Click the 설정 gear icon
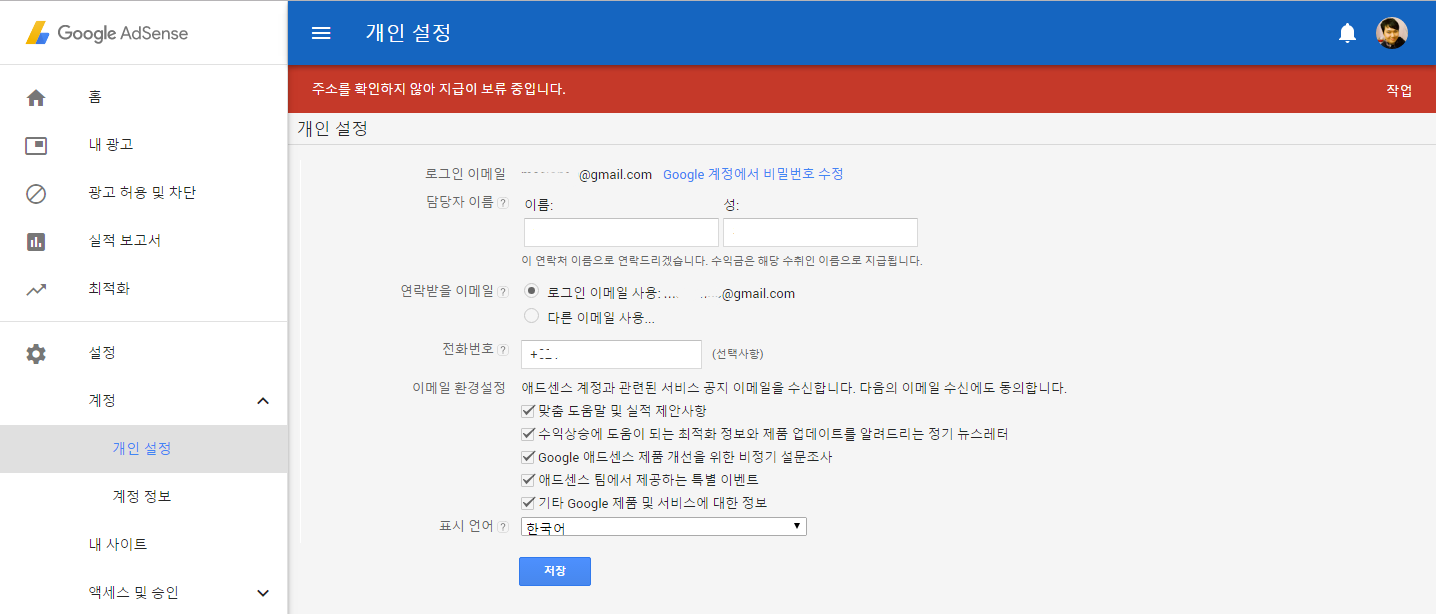 [36, 353]
